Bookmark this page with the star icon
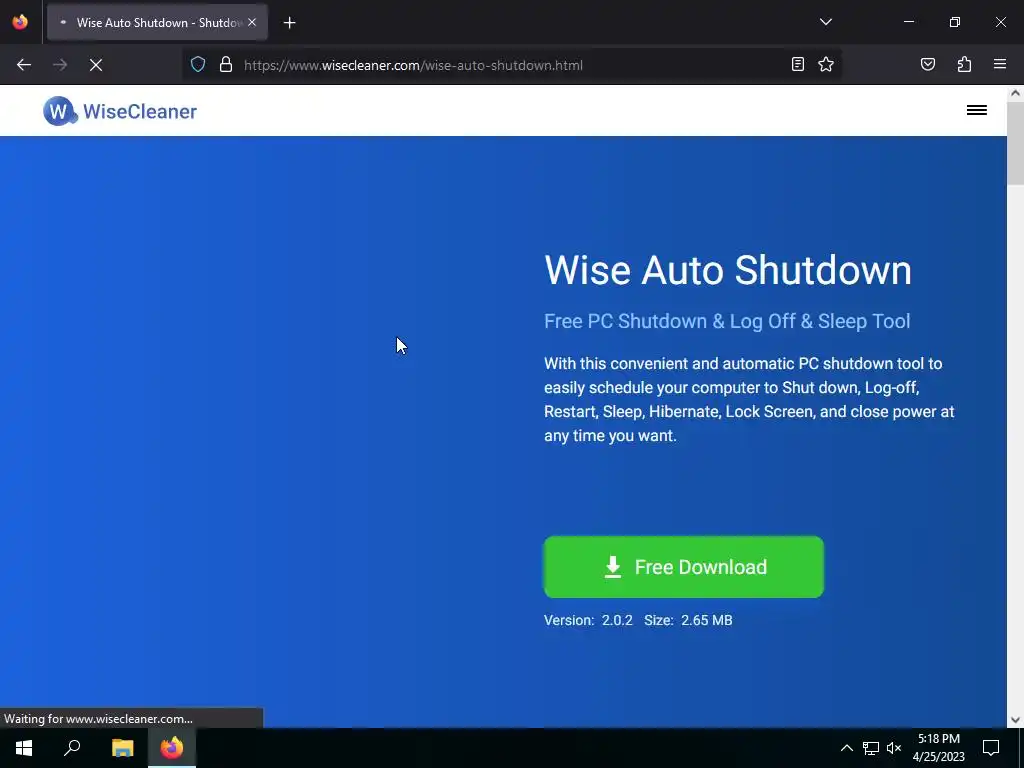 pyautogui.click(x=826, y=64)
